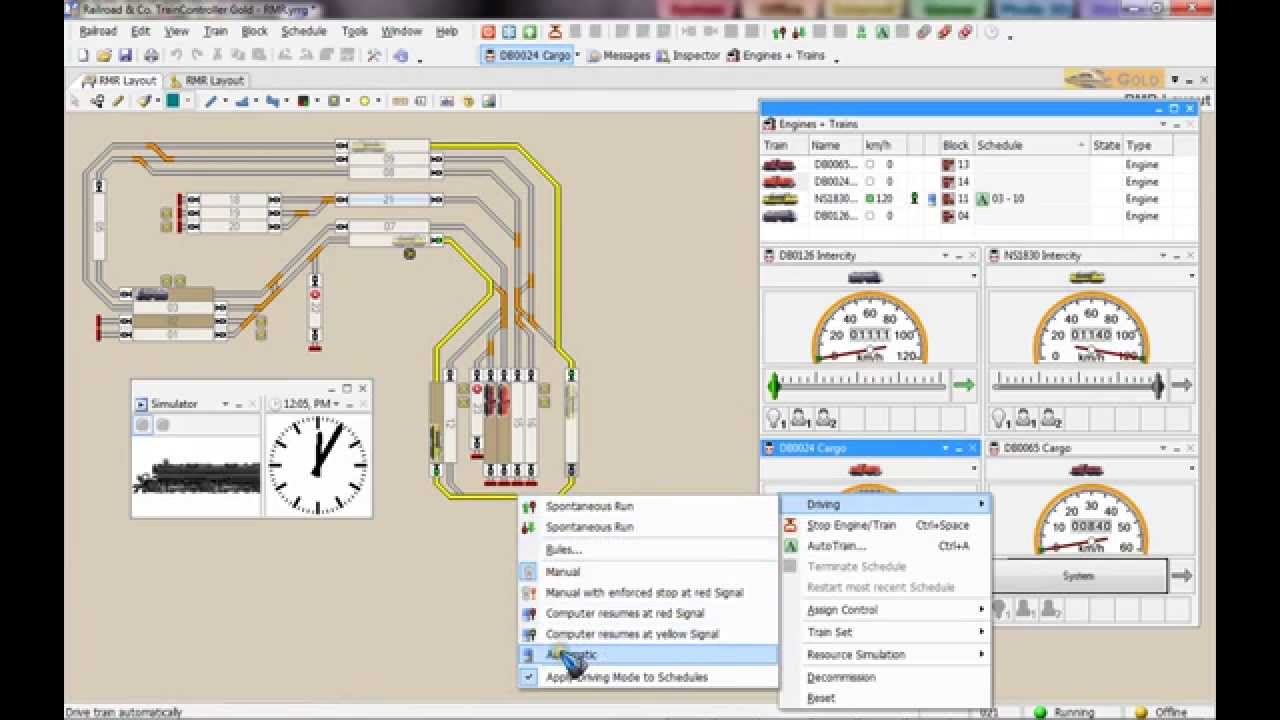Viewport: 1280px width, 720px height.
Task: Click the AutoTrain green A toolbar icon
Action: click(883, 32)
